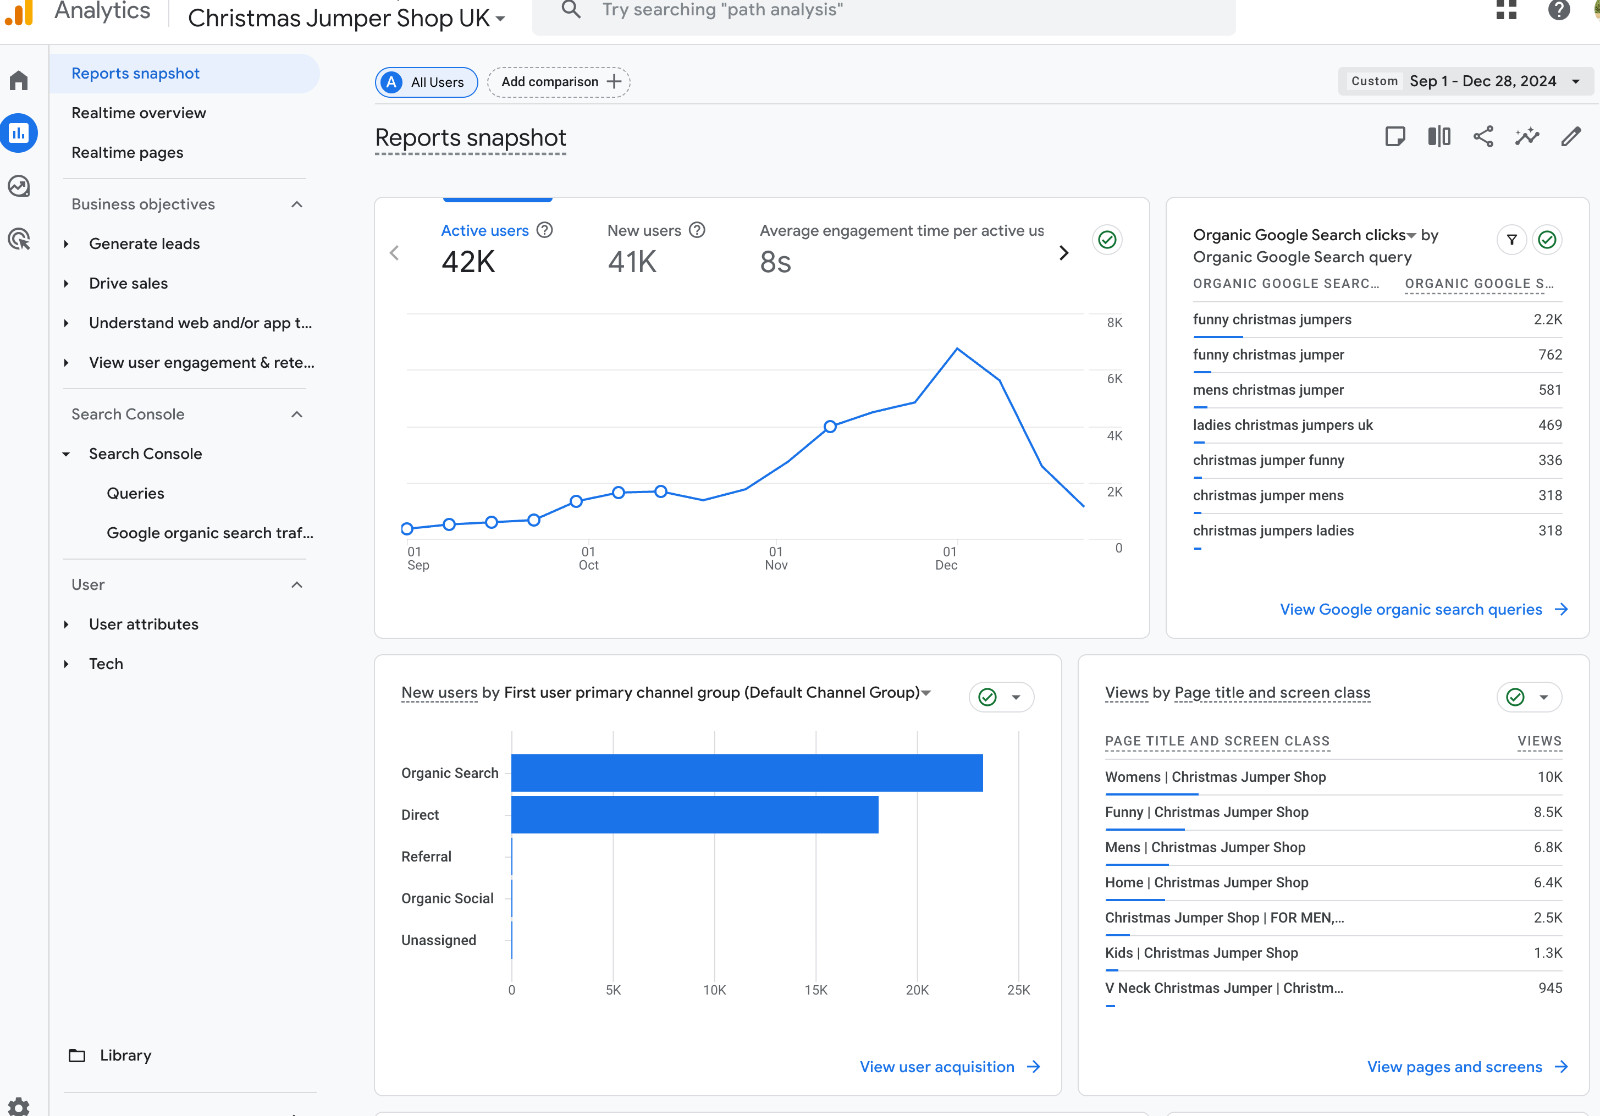The width and height of the screenshot is (1600, 1116).
Task: Click 'funny christmas jumpers' query row
Action: coord(1377,320)
